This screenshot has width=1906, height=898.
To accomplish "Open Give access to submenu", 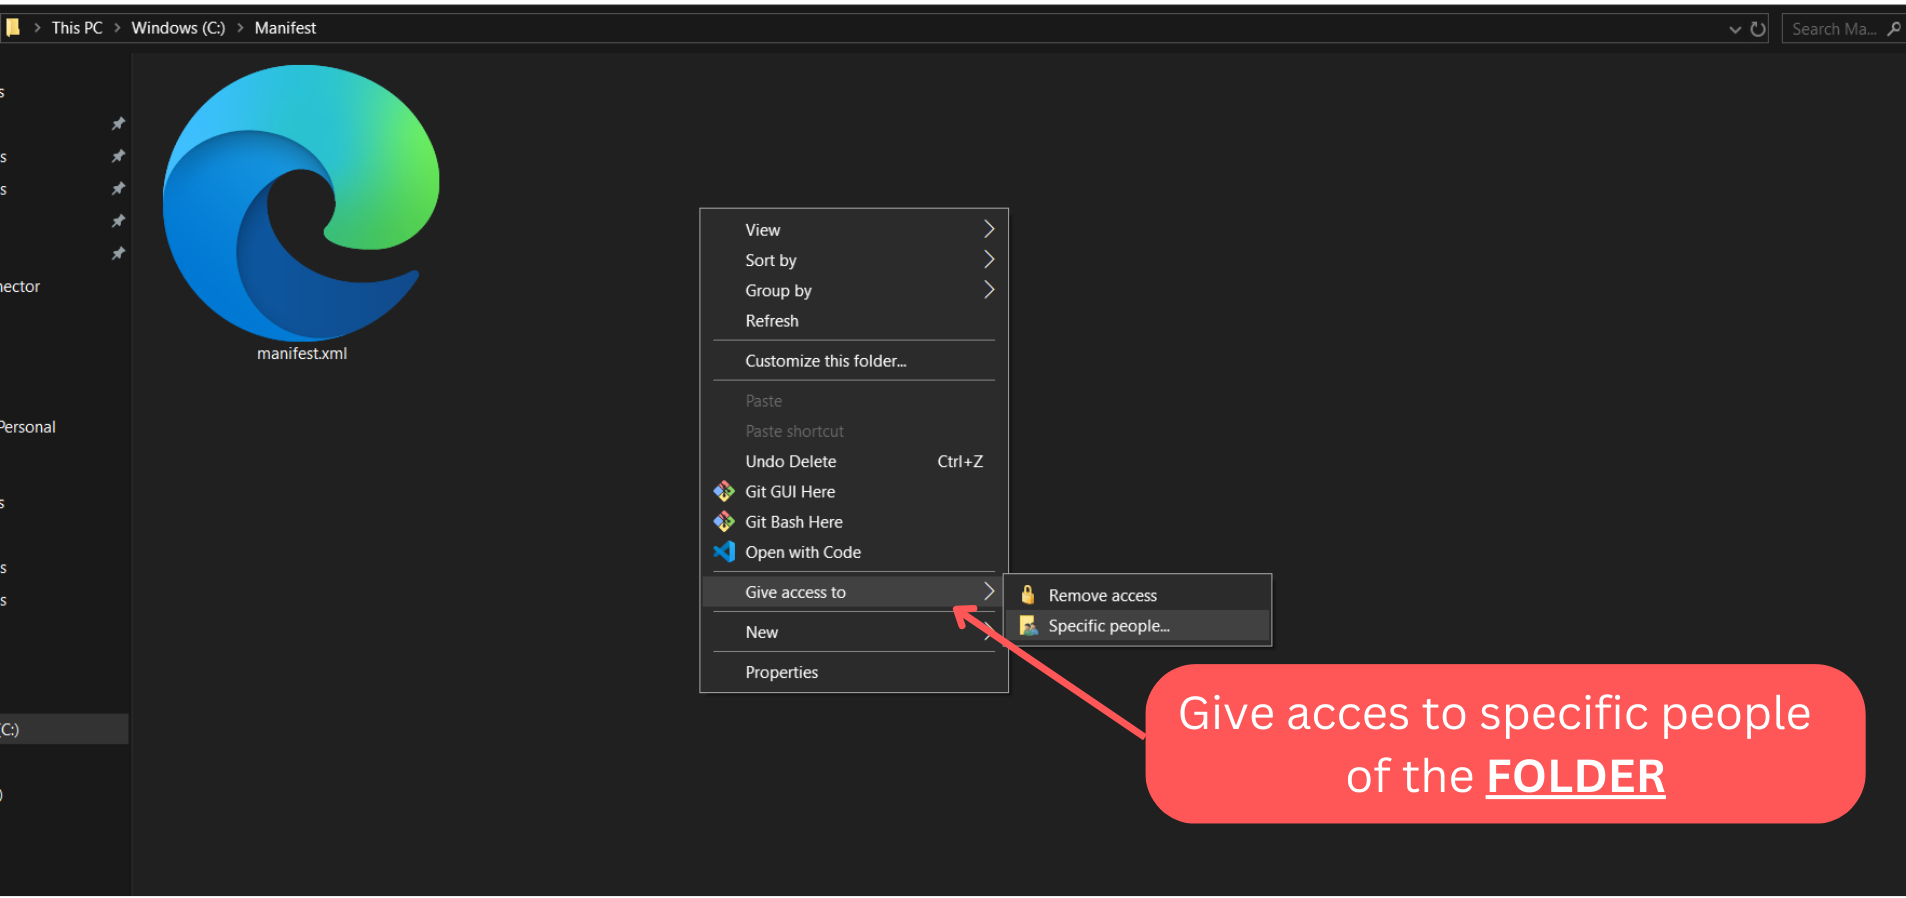I will 853,592.
